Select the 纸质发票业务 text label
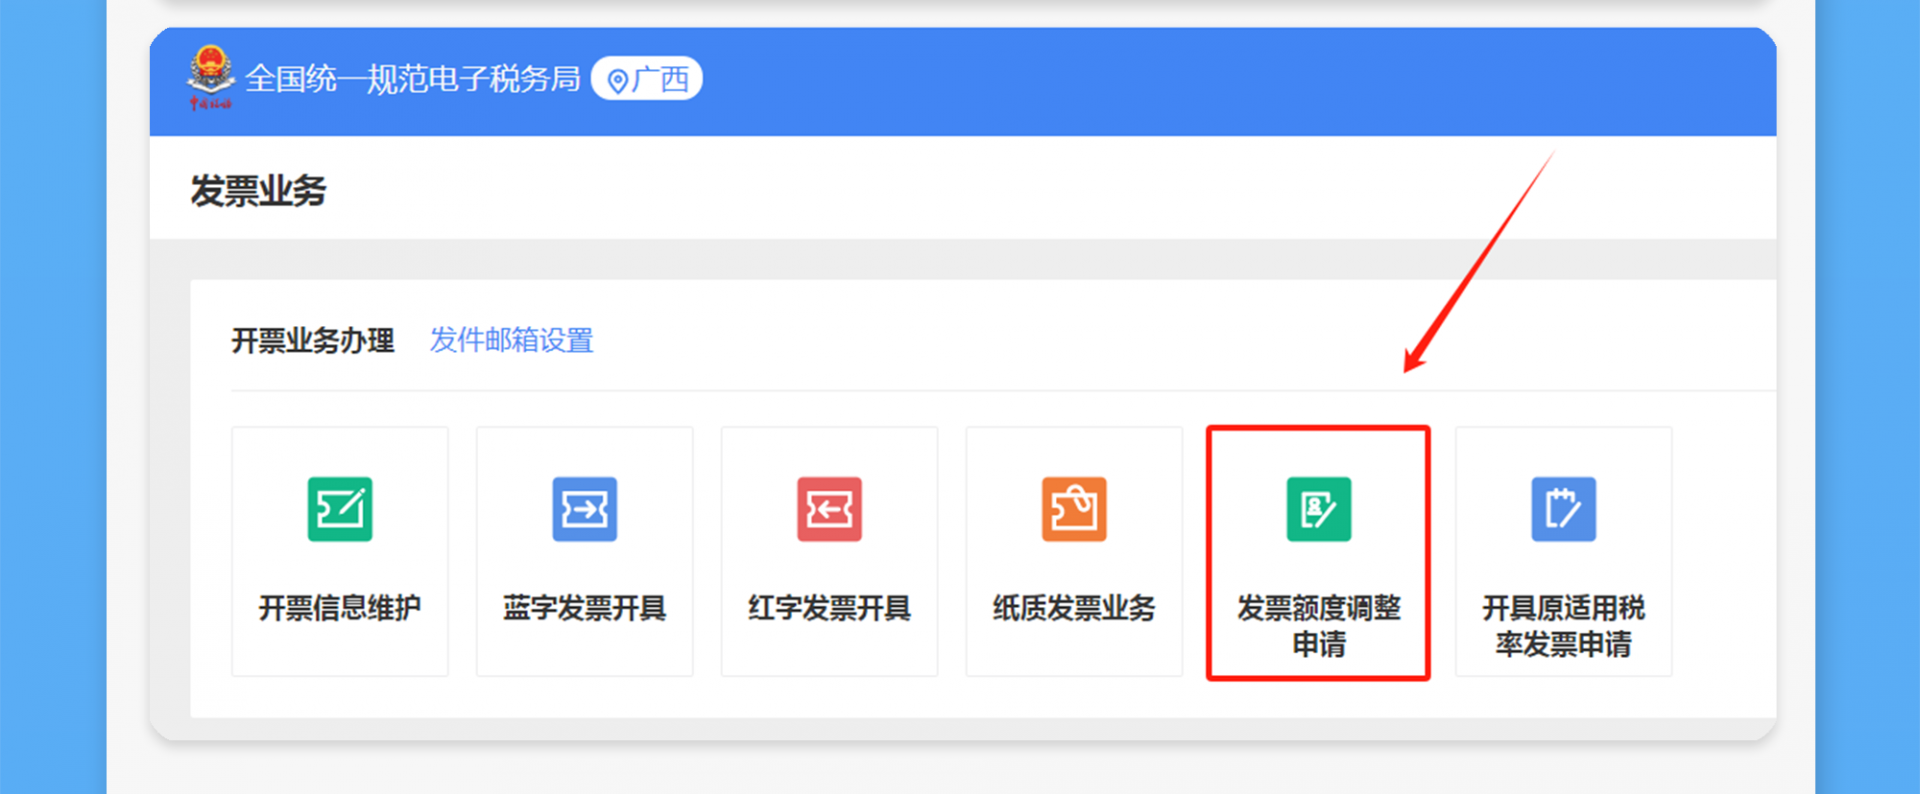1920x794 pixels. coord(1074,608)
